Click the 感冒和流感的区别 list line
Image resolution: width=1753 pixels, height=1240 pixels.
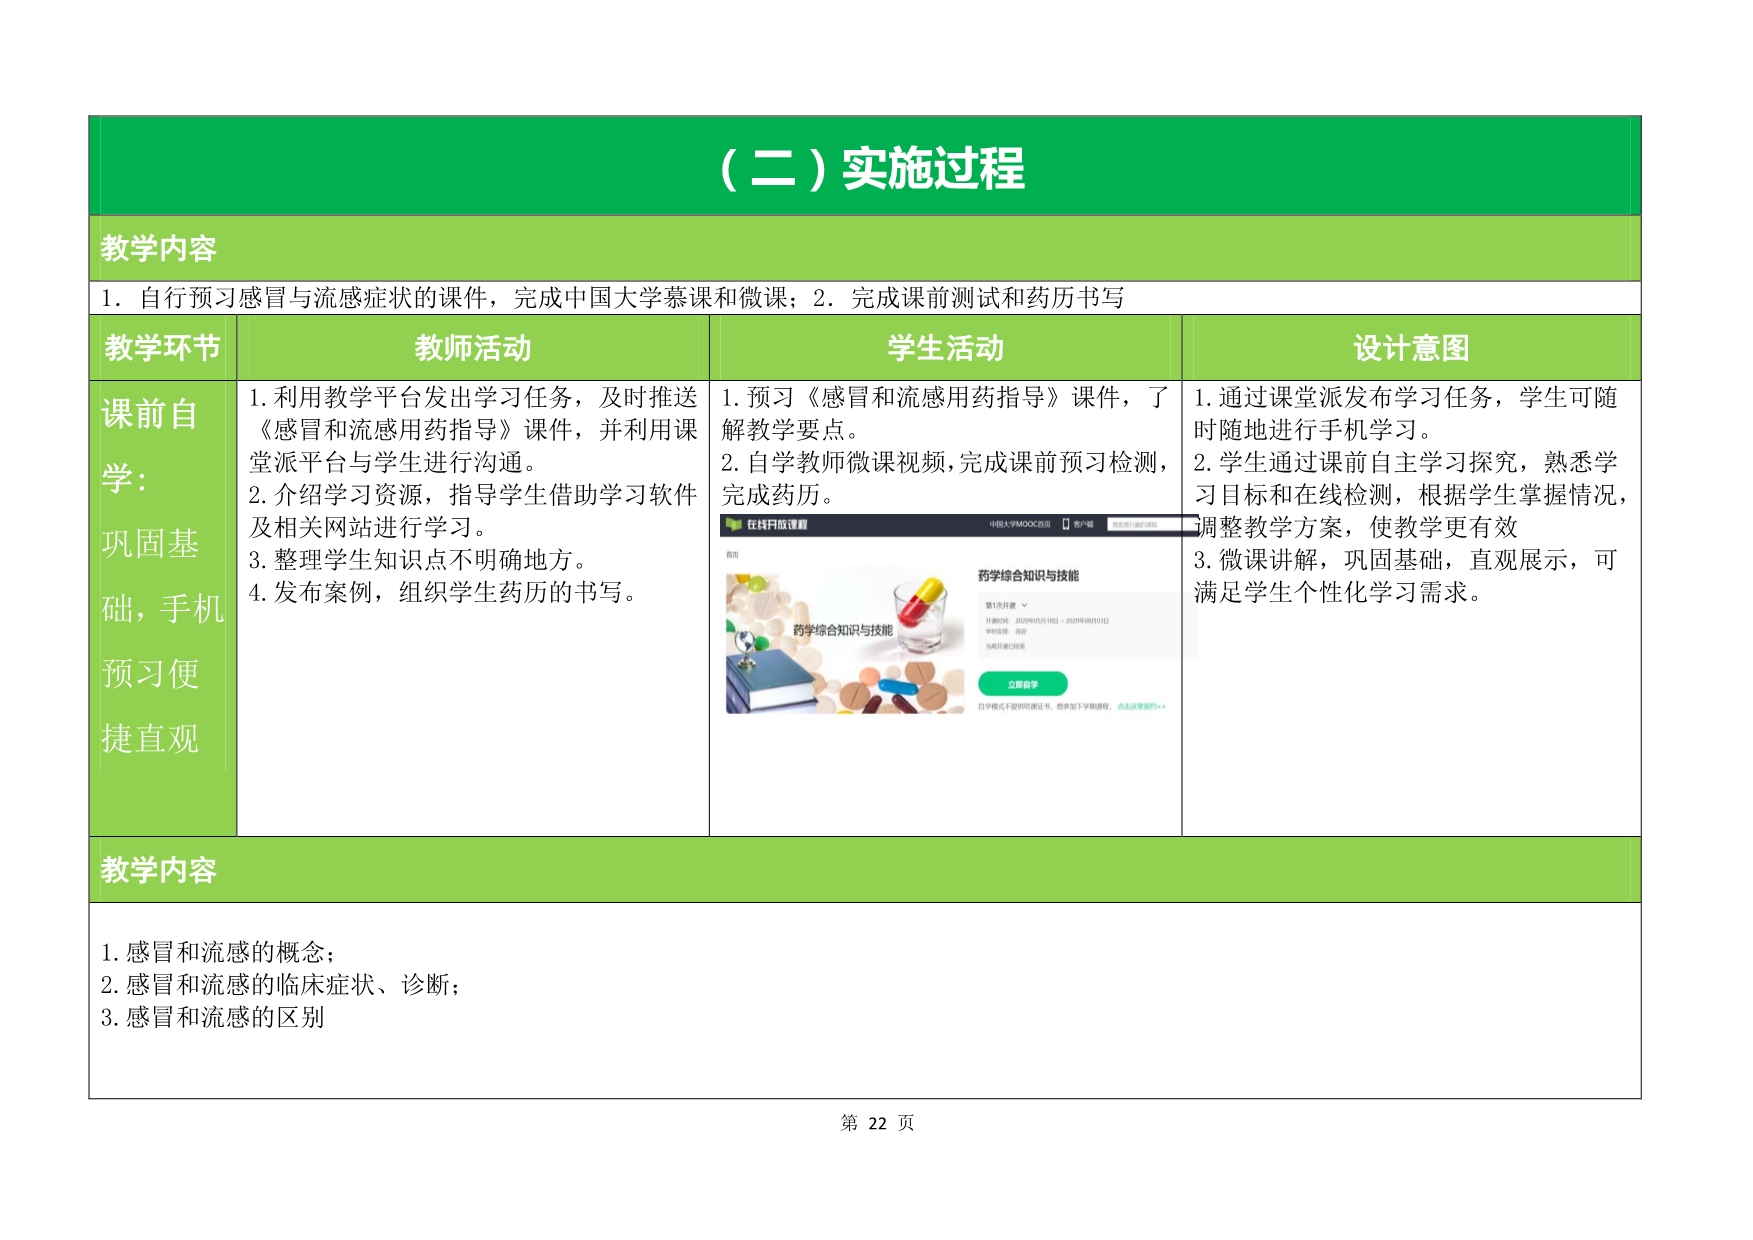click(212, 1018)
